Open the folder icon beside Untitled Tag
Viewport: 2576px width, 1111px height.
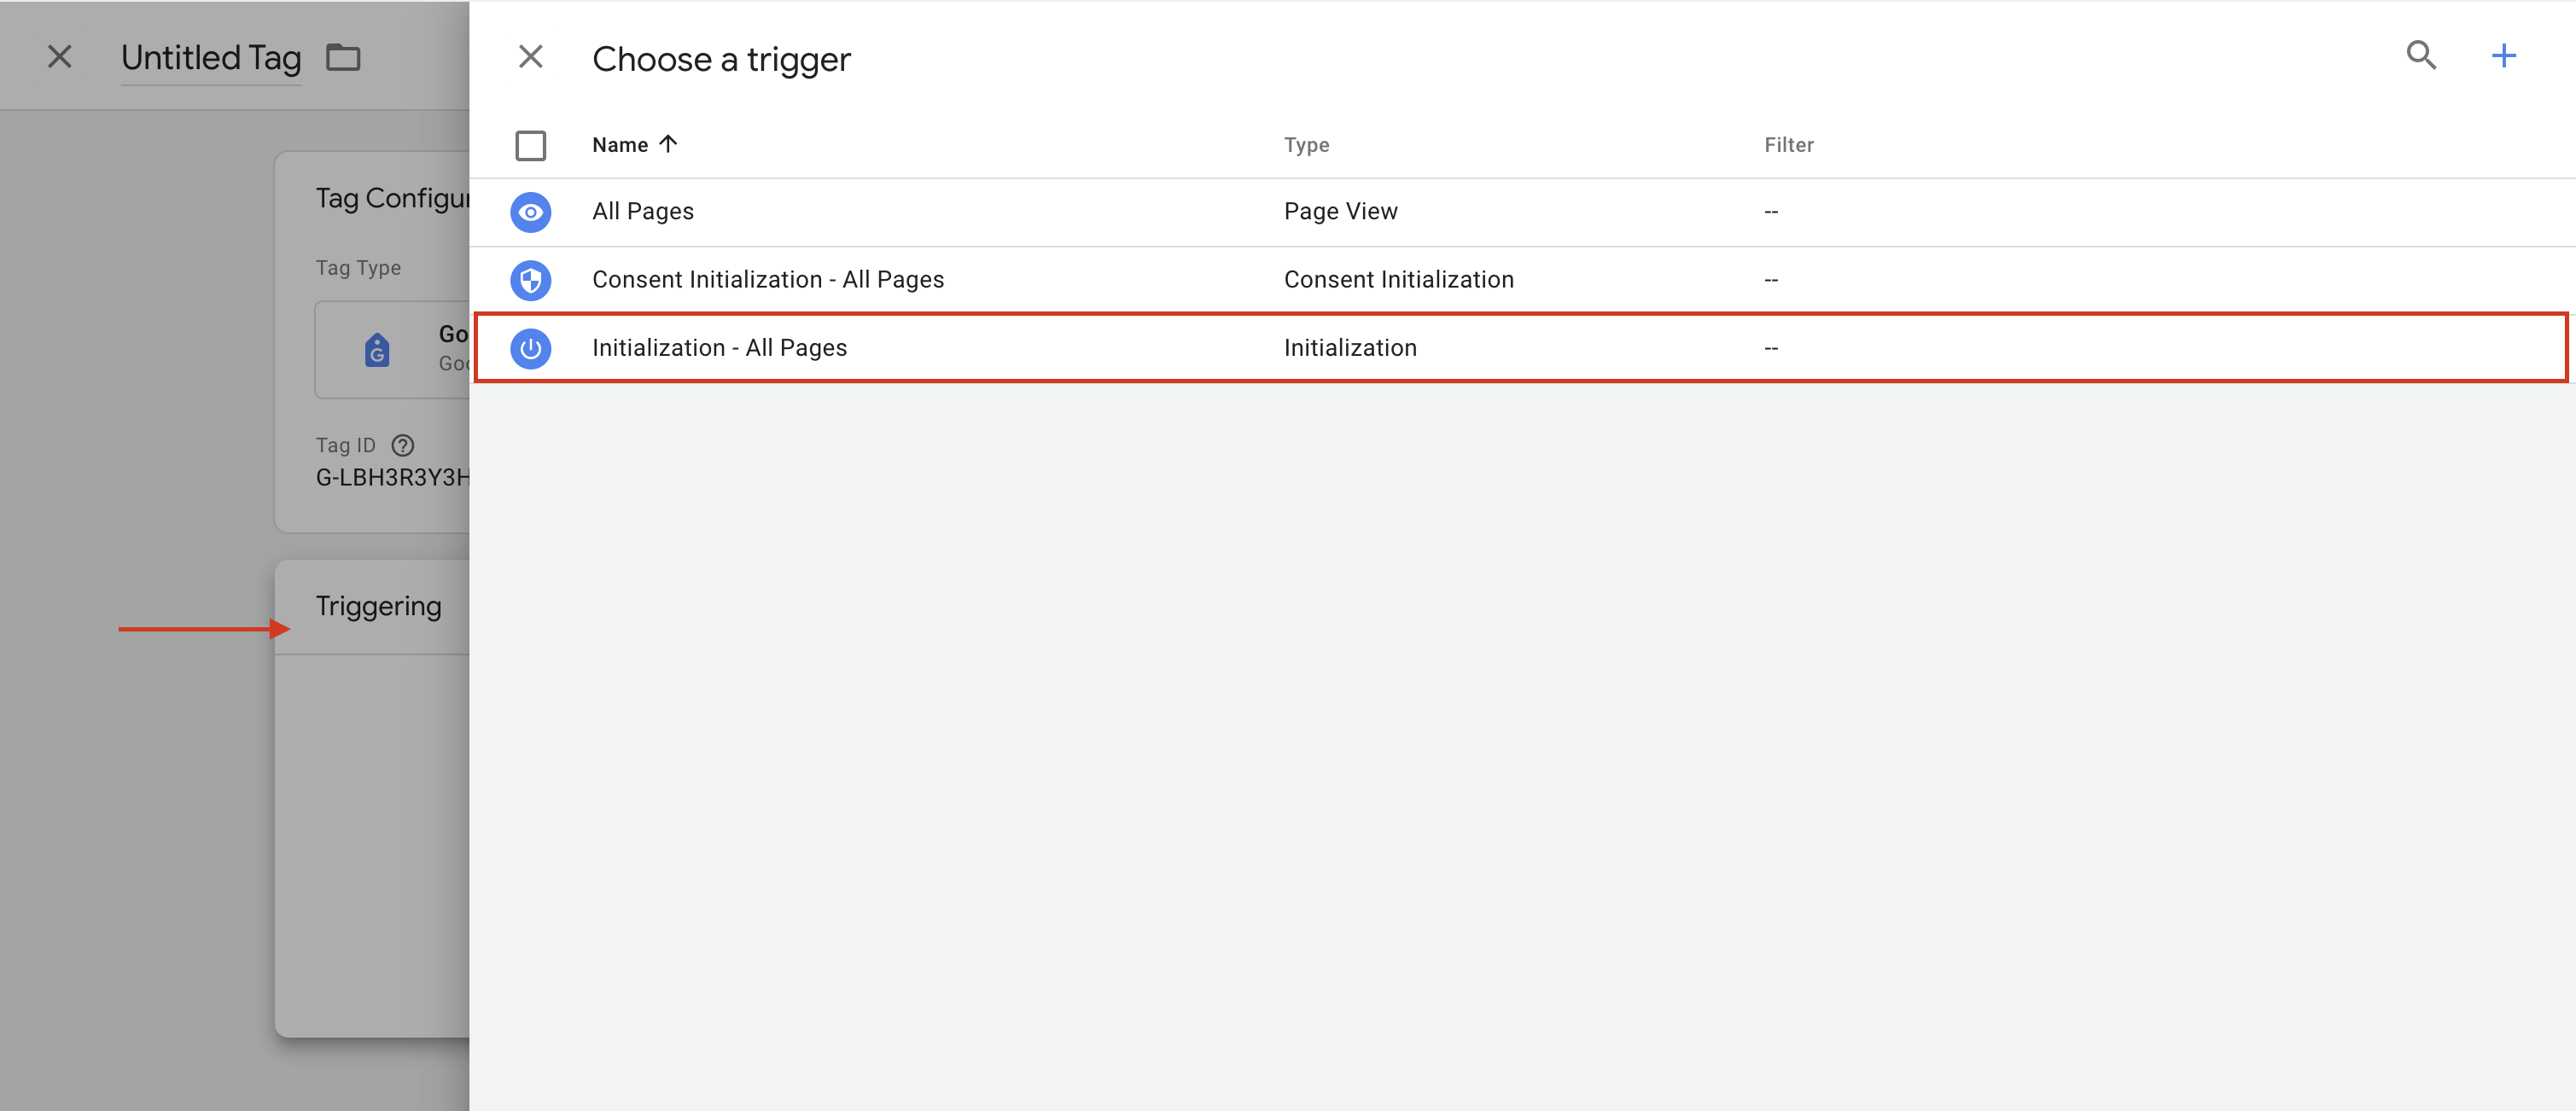point(344,58)
